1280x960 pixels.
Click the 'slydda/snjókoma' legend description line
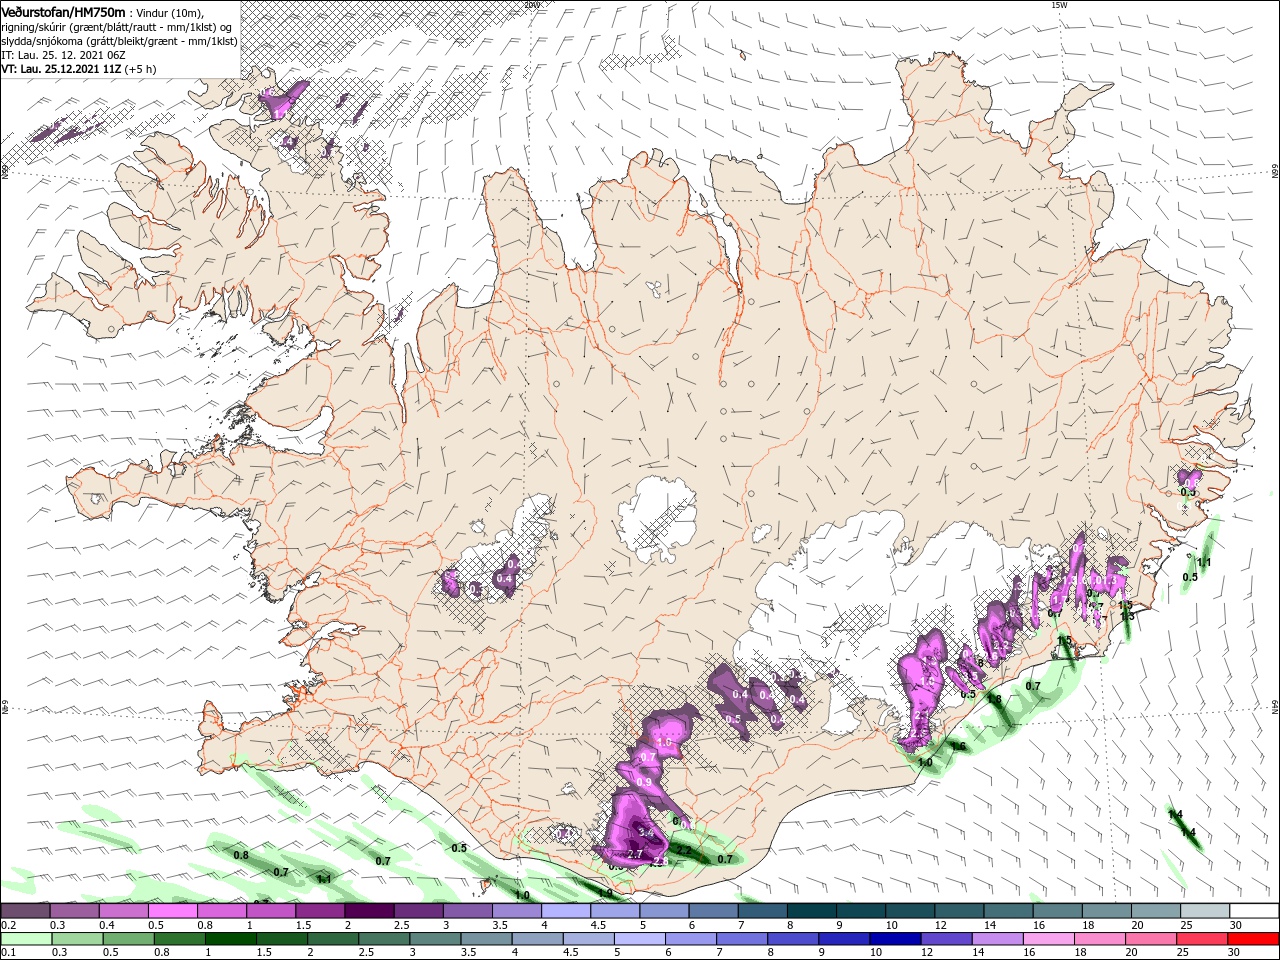point(119,41)
